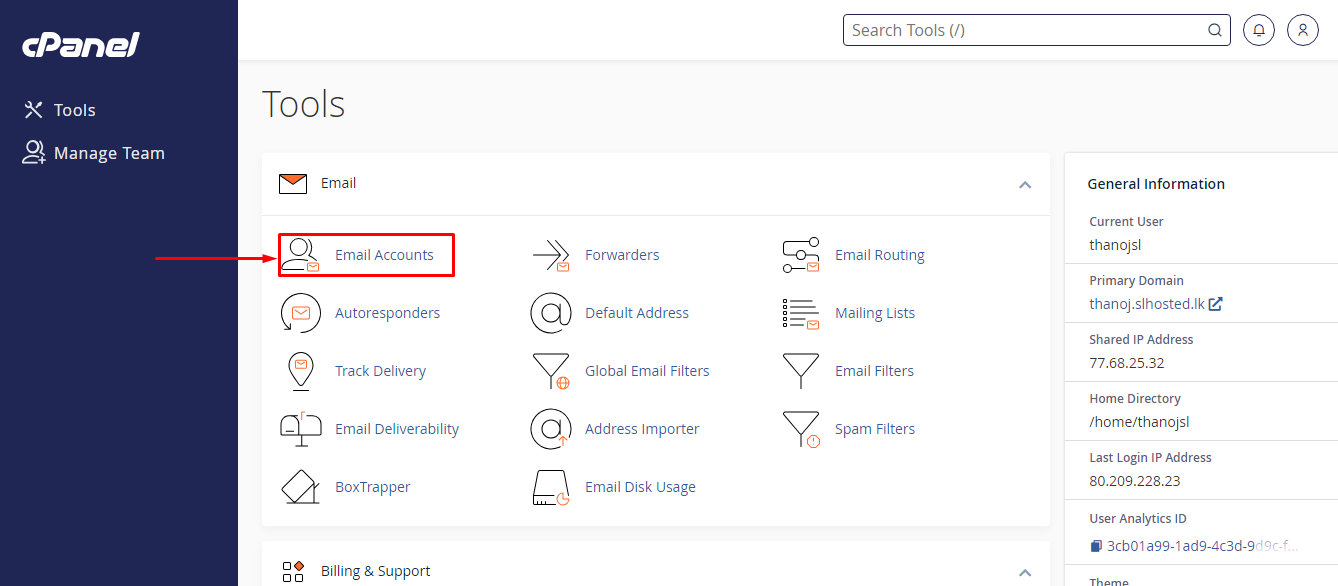This screenshot has width=1338, height=586.
Task: Focus the Search Tools input field
Action: 1025,30
